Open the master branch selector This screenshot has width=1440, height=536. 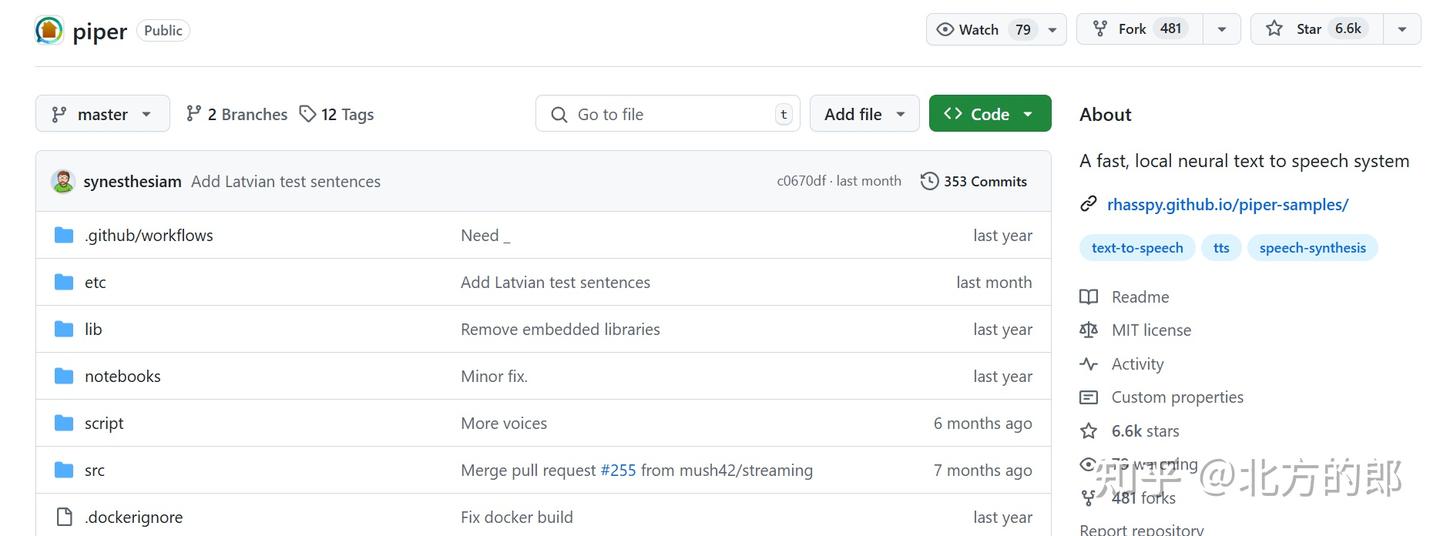(x=102, y=114)
